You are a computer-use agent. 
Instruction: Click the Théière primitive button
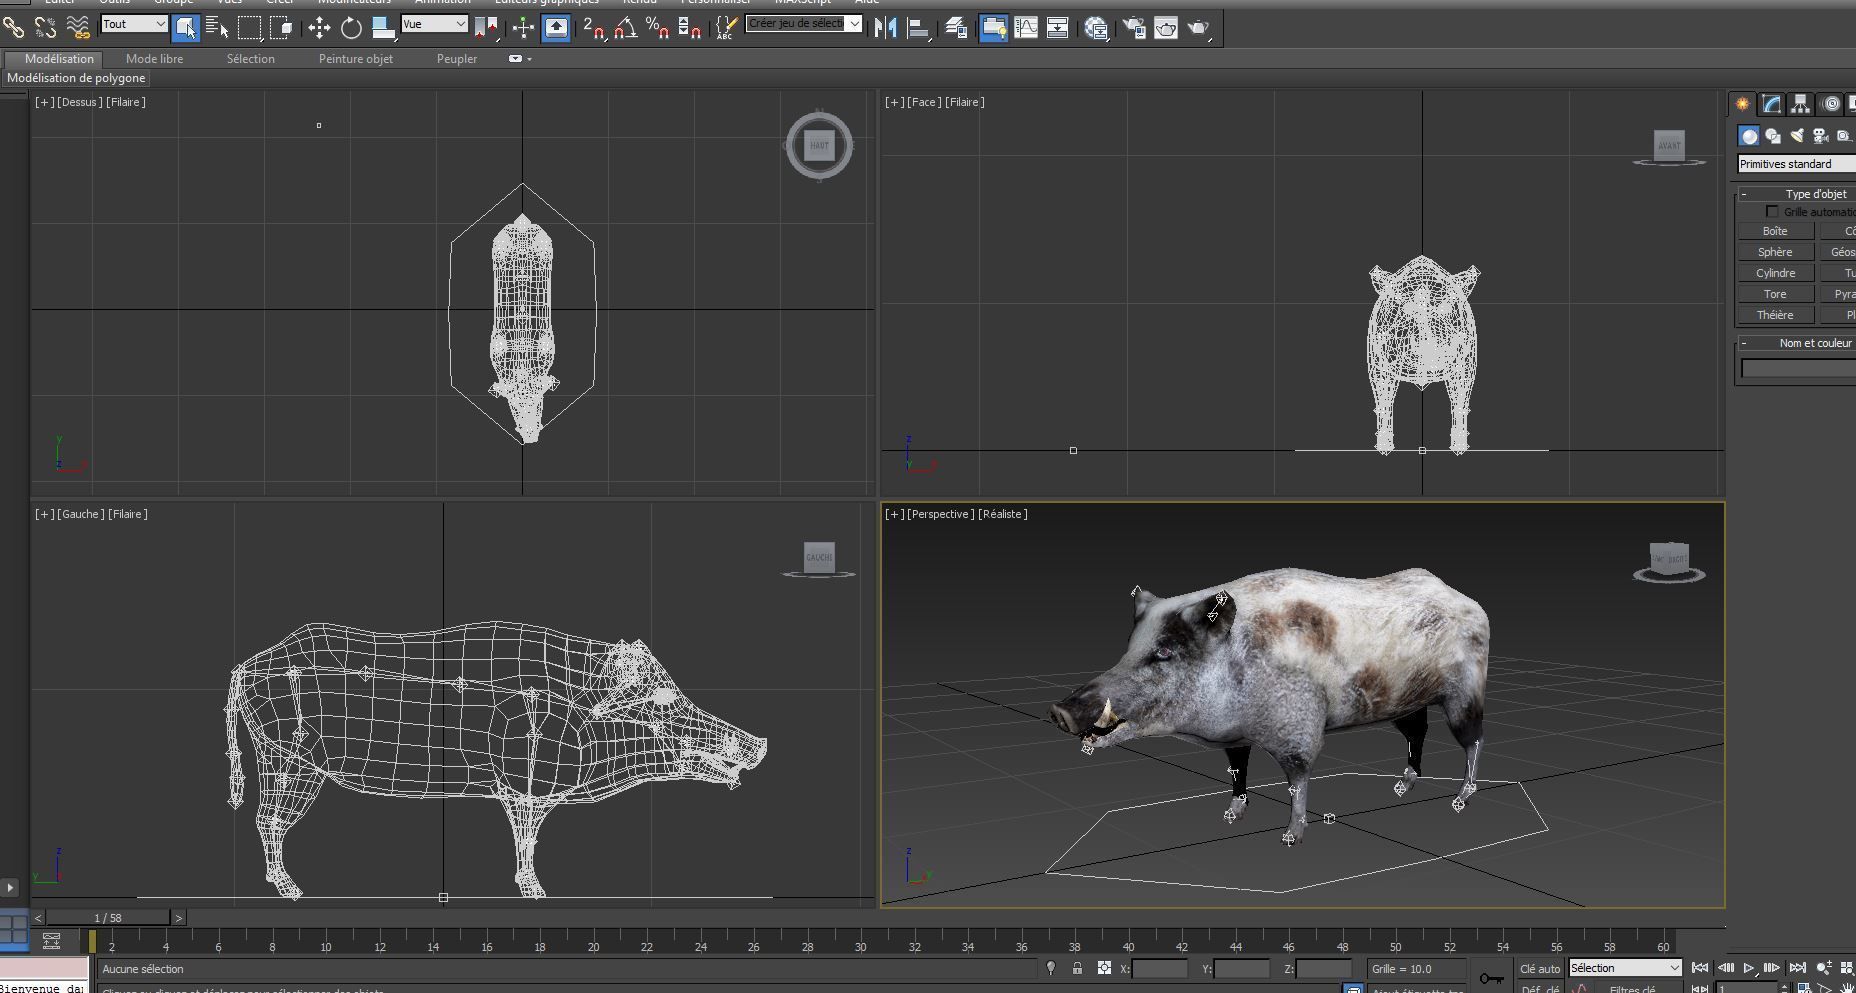1775,315
